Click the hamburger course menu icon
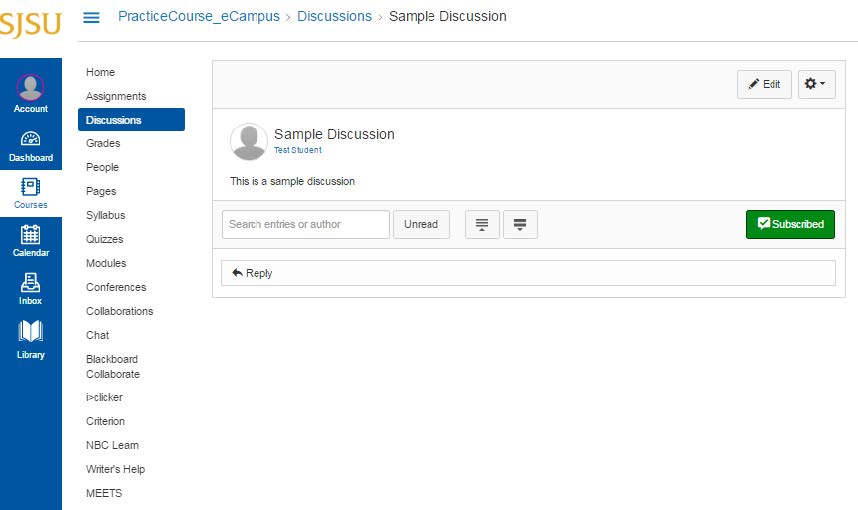Screen dimensions: 858x510 (x=91, y=17)
